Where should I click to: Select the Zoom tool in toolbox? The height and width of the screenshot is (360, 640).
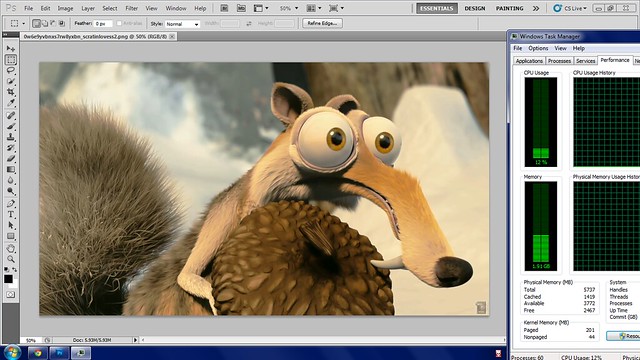[11, 259]
